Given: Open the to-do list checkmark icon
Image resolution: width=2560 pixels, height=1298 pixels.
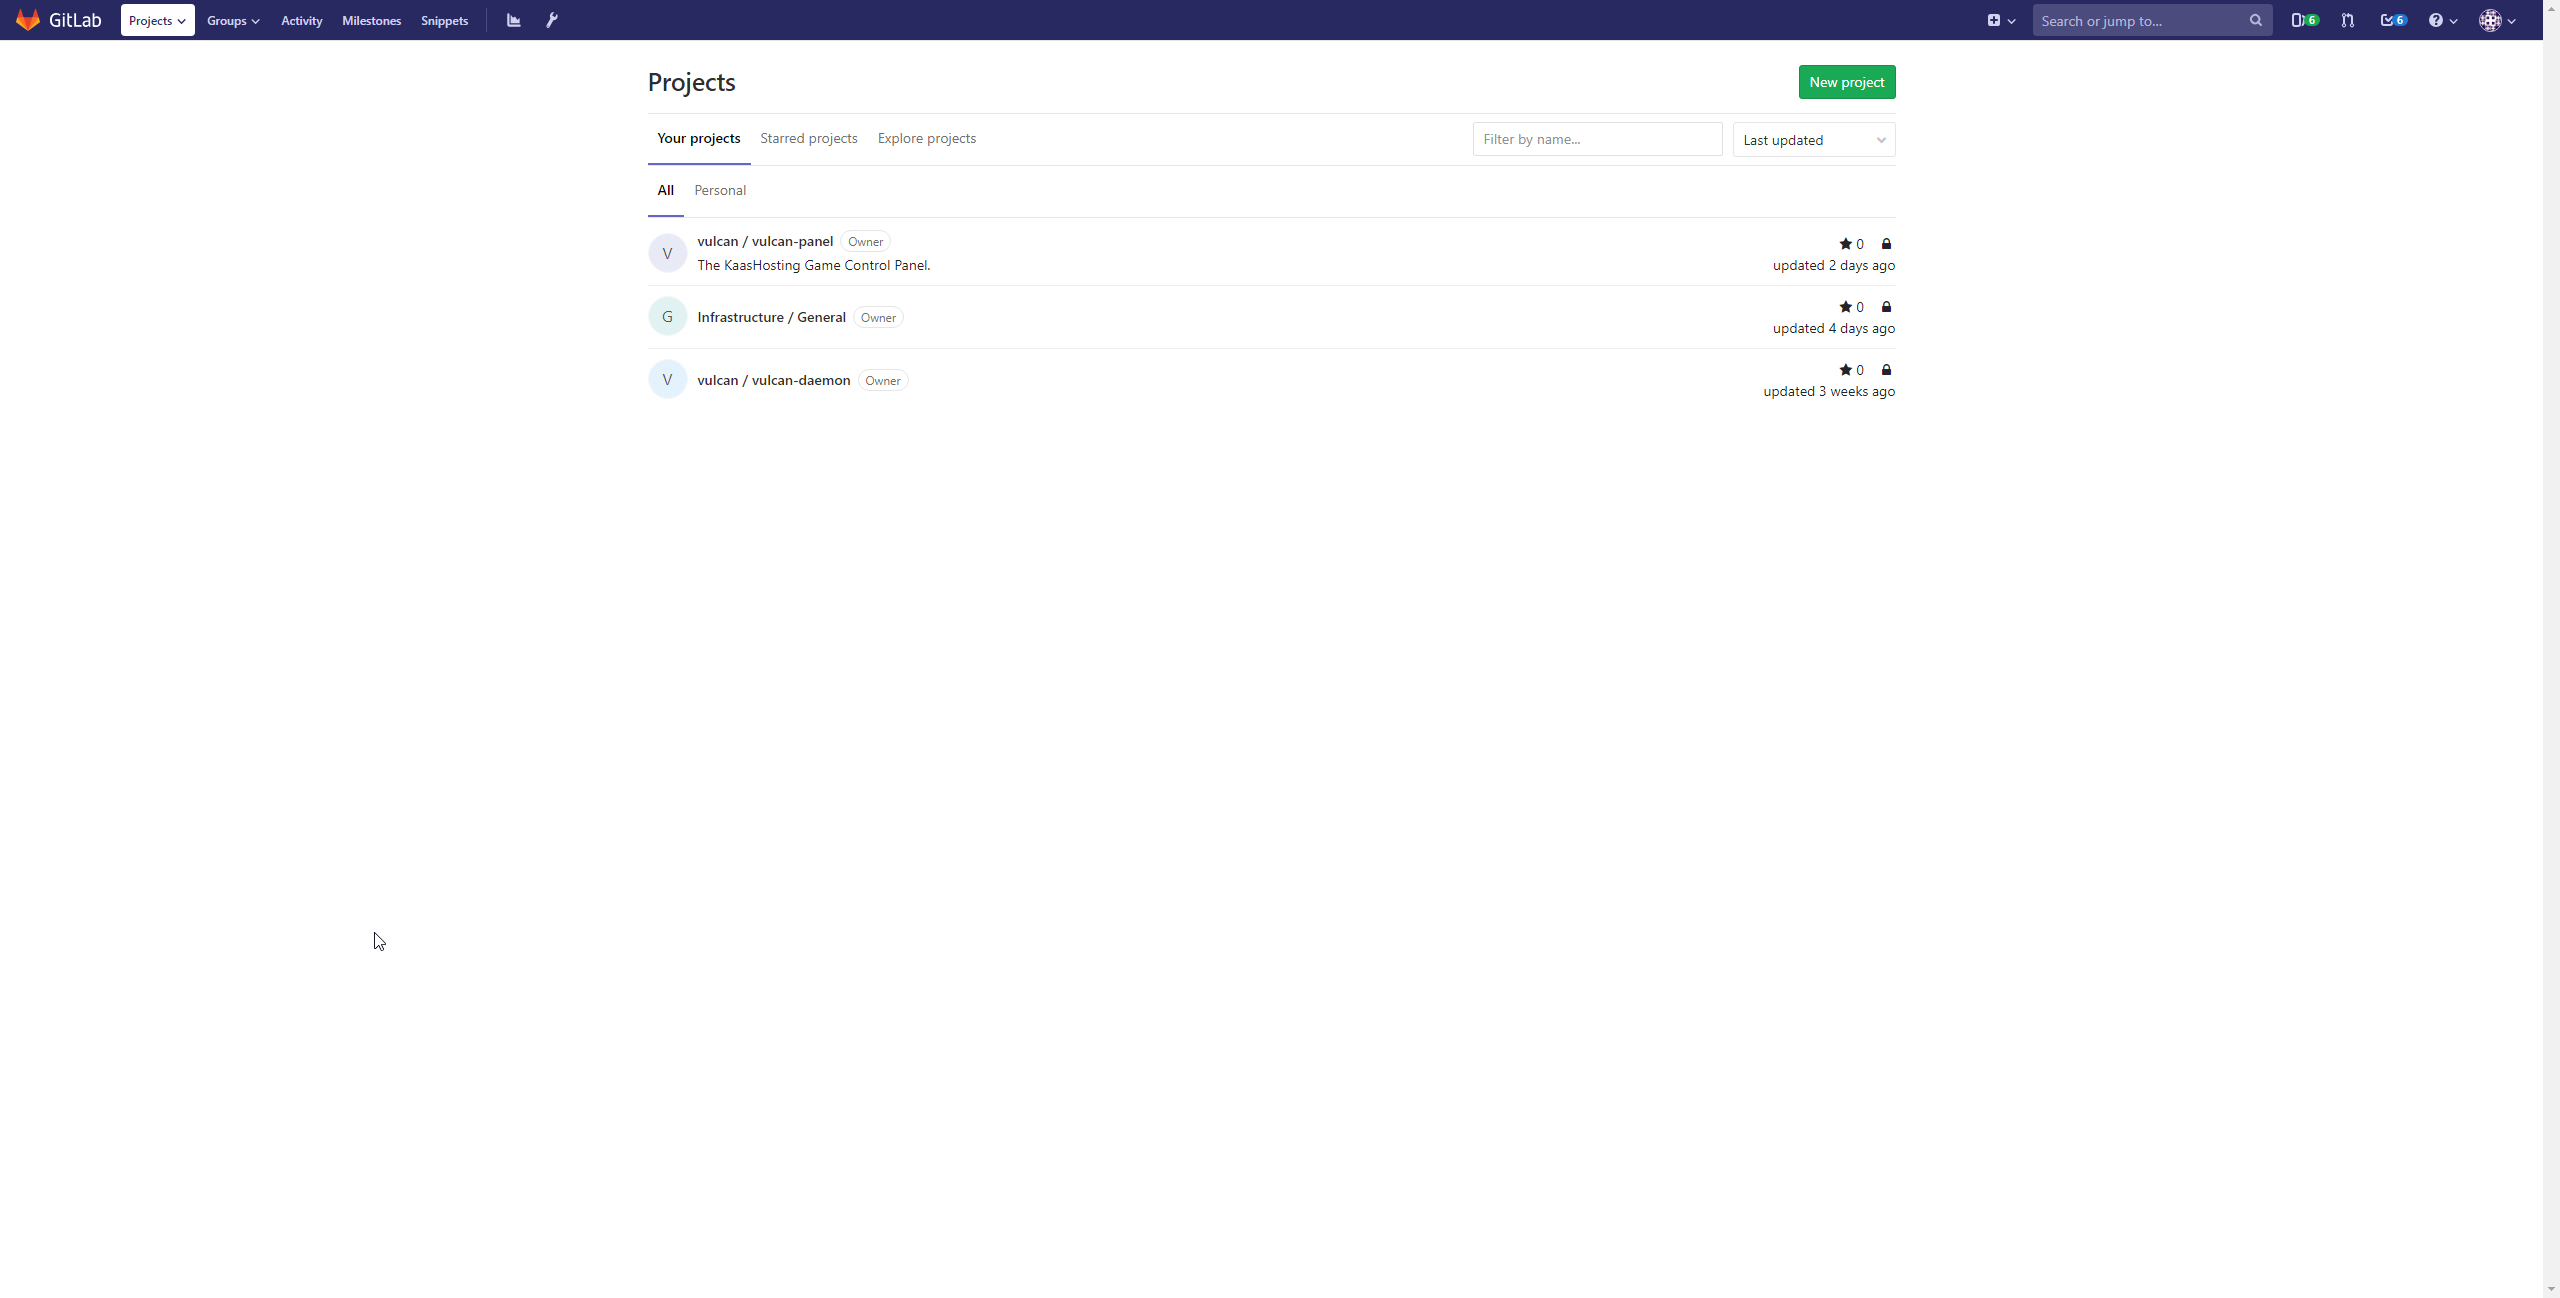Looking at the screenshot, I should (x=2392, y=20).
